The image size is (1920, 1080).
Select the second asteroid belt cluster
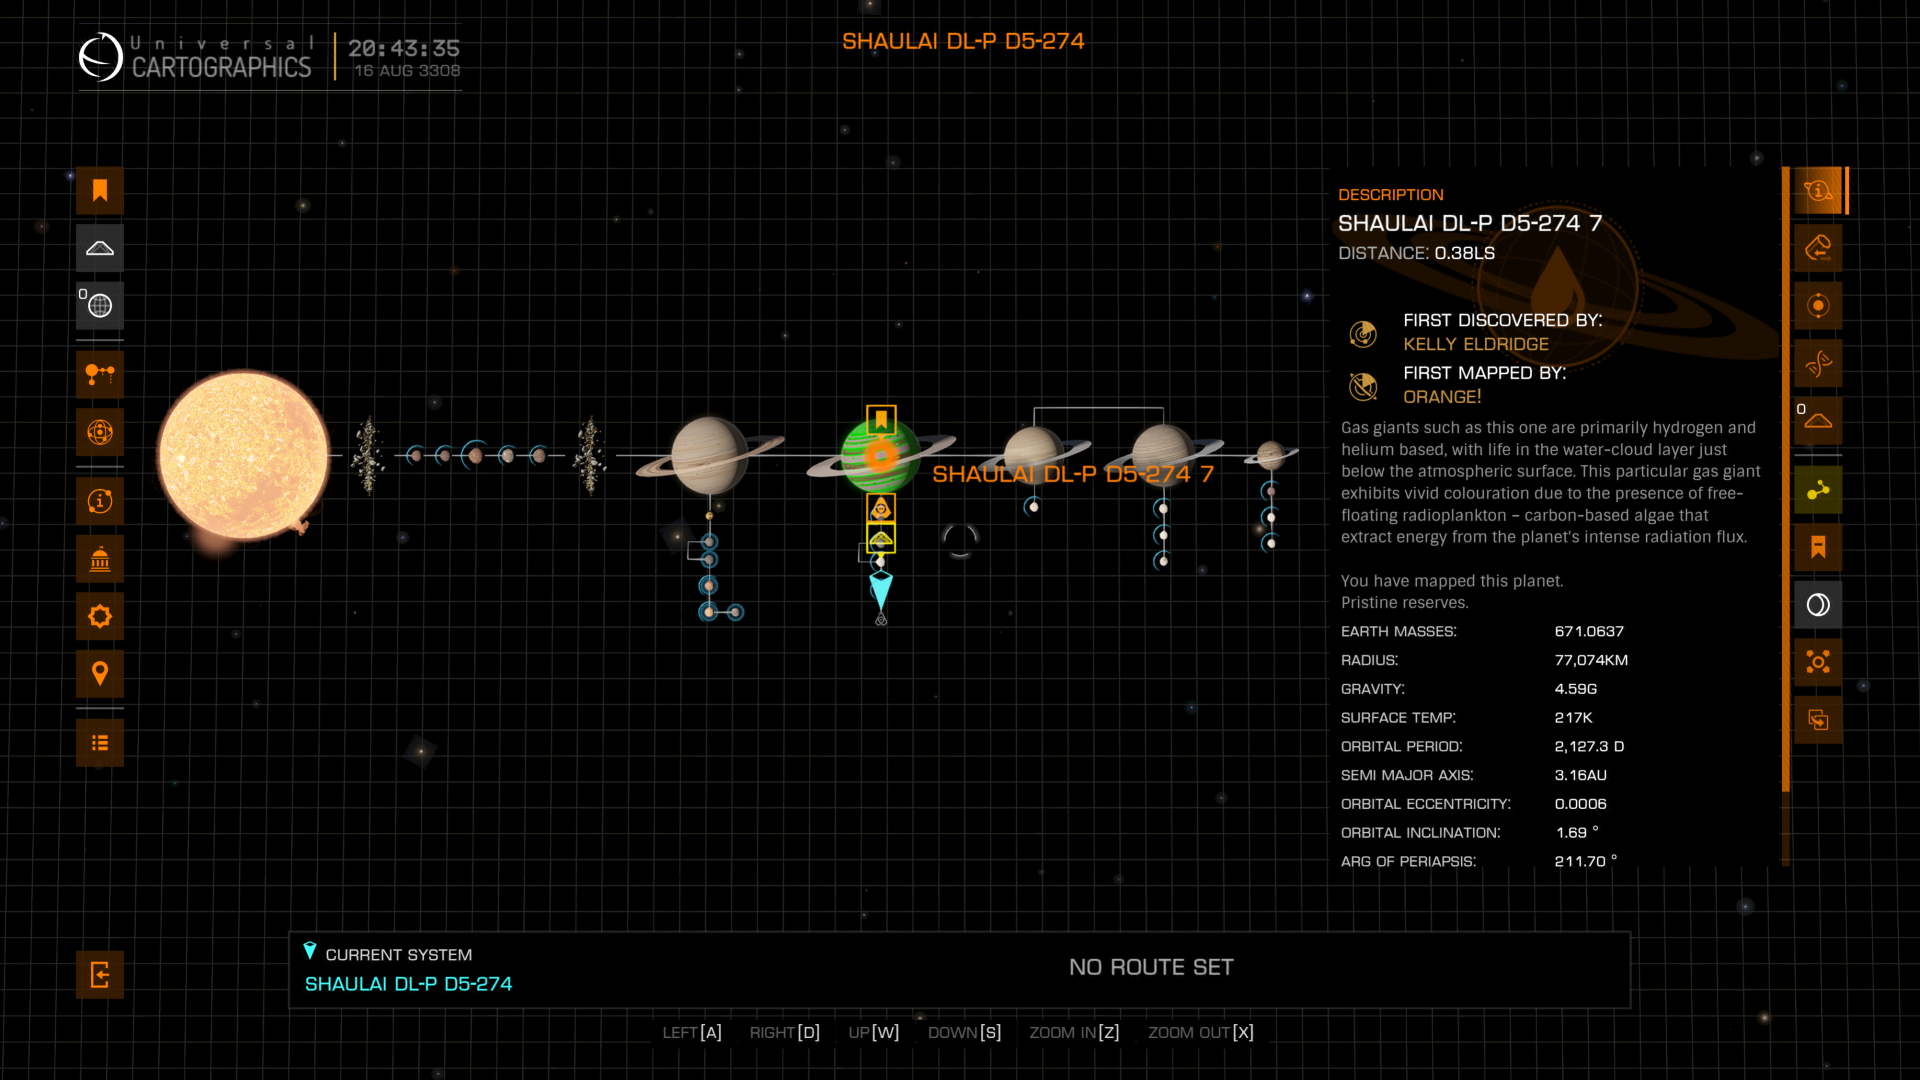[x=590, y=456]
